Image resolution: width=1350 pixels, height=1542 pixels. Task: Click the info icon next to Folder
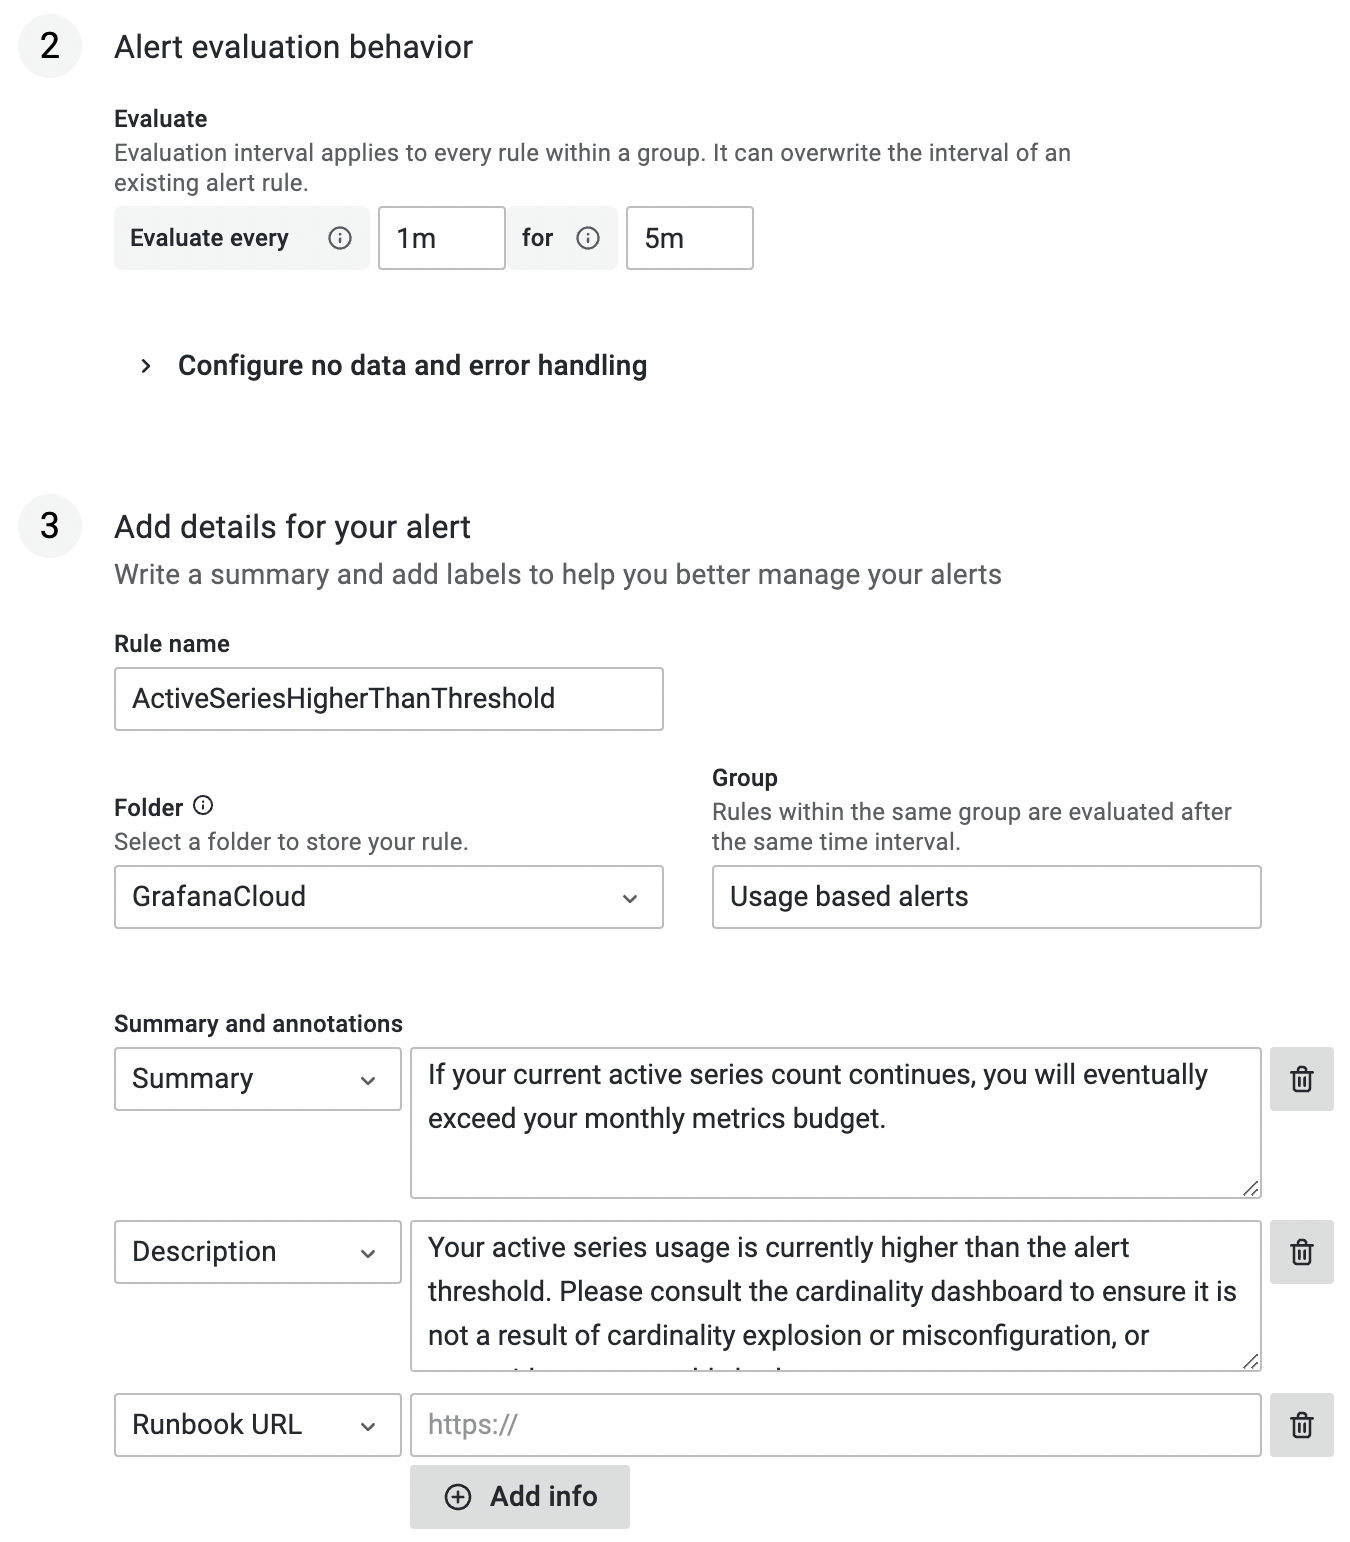(x=203, y=806)
